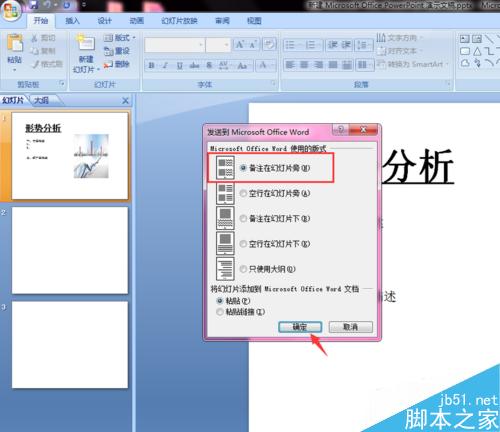The width and height of the screenshot is (500, 432).
Task: Click the Bullets list icon
Action: click(x=290, y=45)
